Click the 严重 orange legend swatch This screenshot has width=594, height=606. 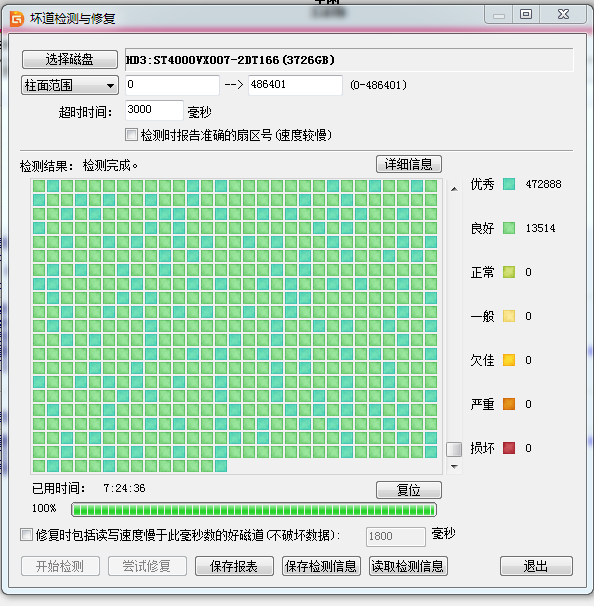[x=509, y=404]
